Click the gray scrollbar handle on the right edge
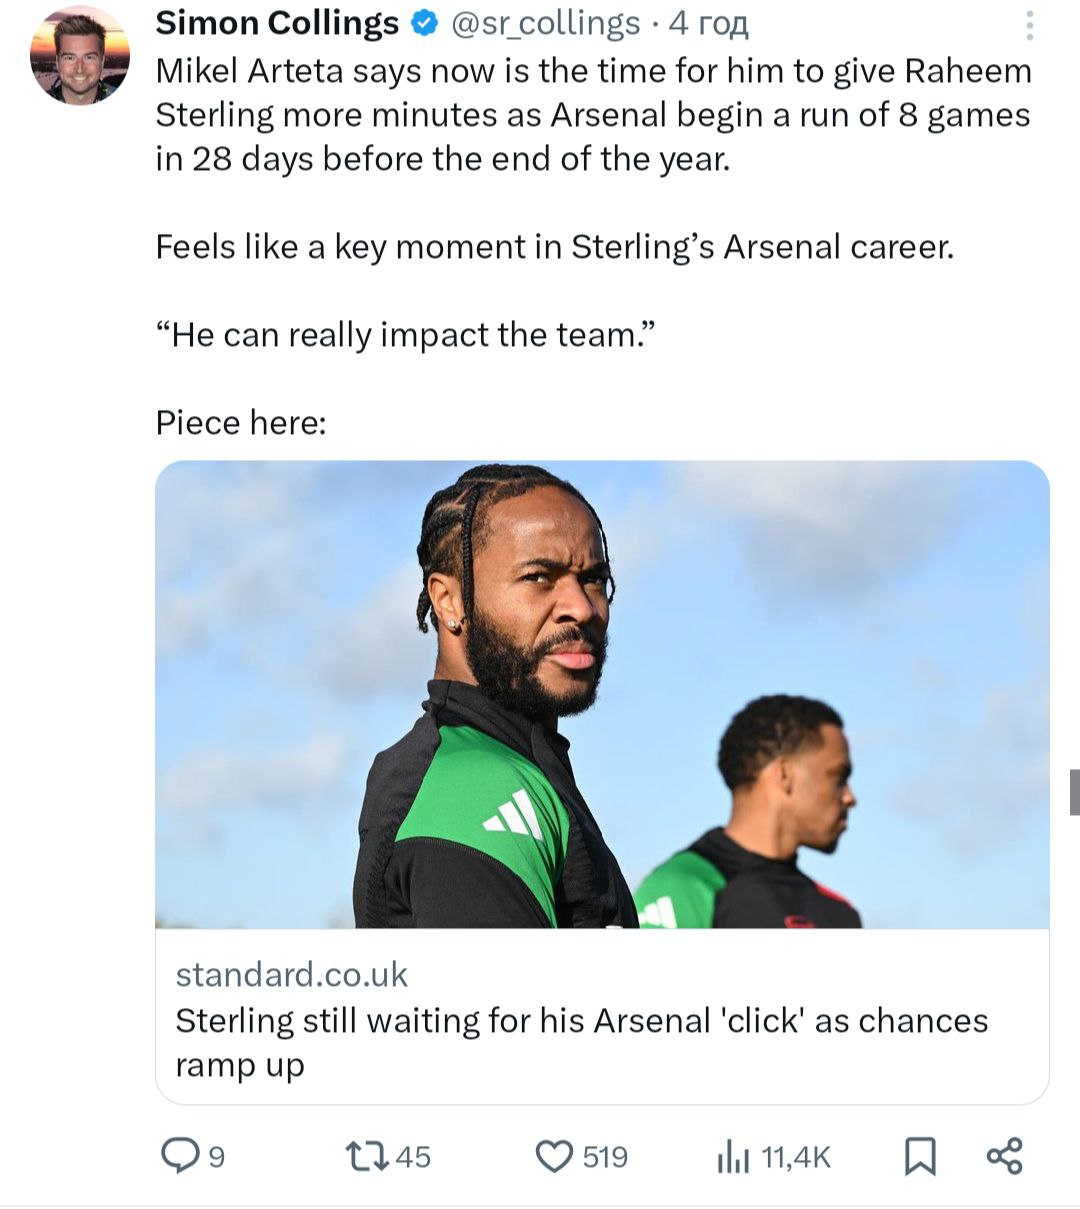This screenshot has width=1080, height=1209. pos(1074,792)
